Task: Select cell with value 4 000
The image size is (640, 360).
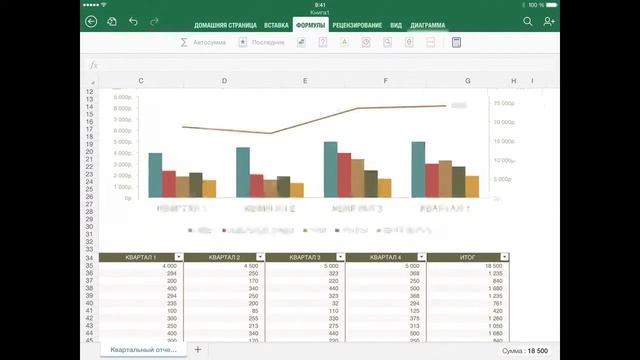Action: (141, 266)
